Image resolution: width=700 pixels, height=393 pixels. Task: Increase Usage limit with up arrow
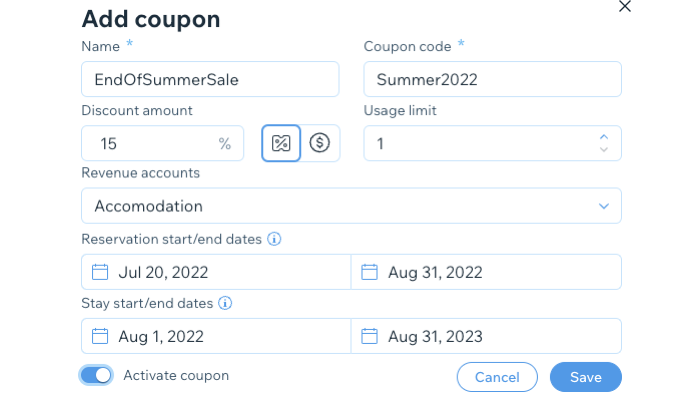coord(604,137)
